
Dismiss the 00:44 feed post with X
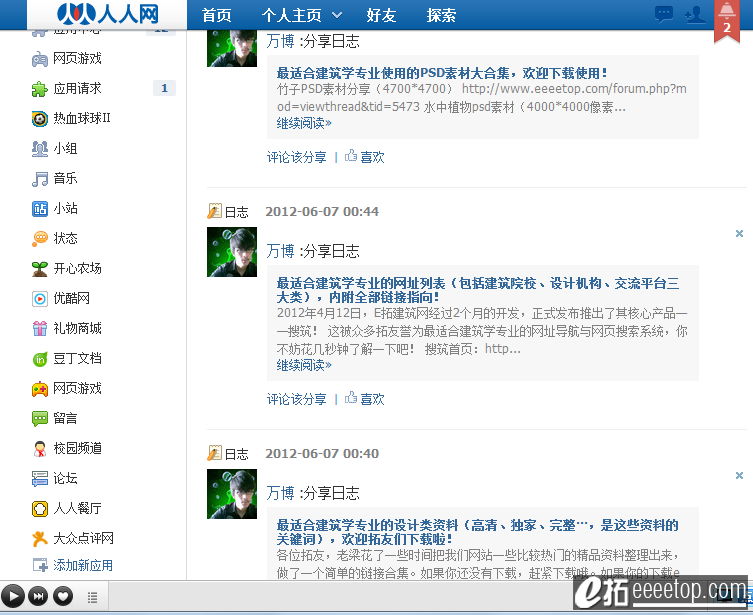739,233
